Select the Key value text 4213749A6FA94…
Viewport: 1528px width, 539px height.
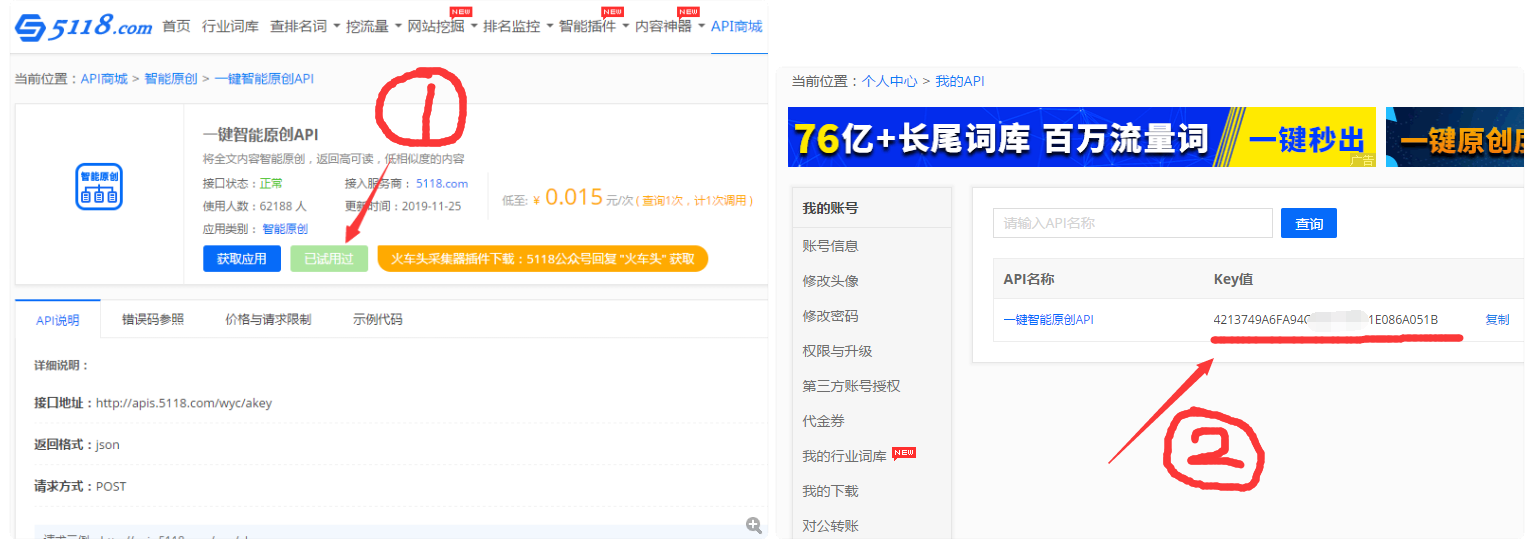(1325, 320)
